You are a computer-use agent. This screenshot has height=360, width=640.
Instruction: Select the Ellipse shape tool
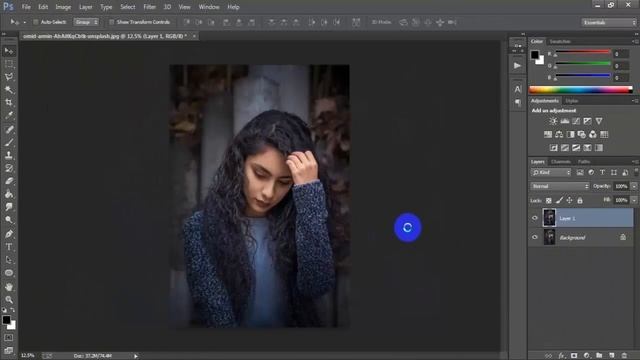point(9,273)
